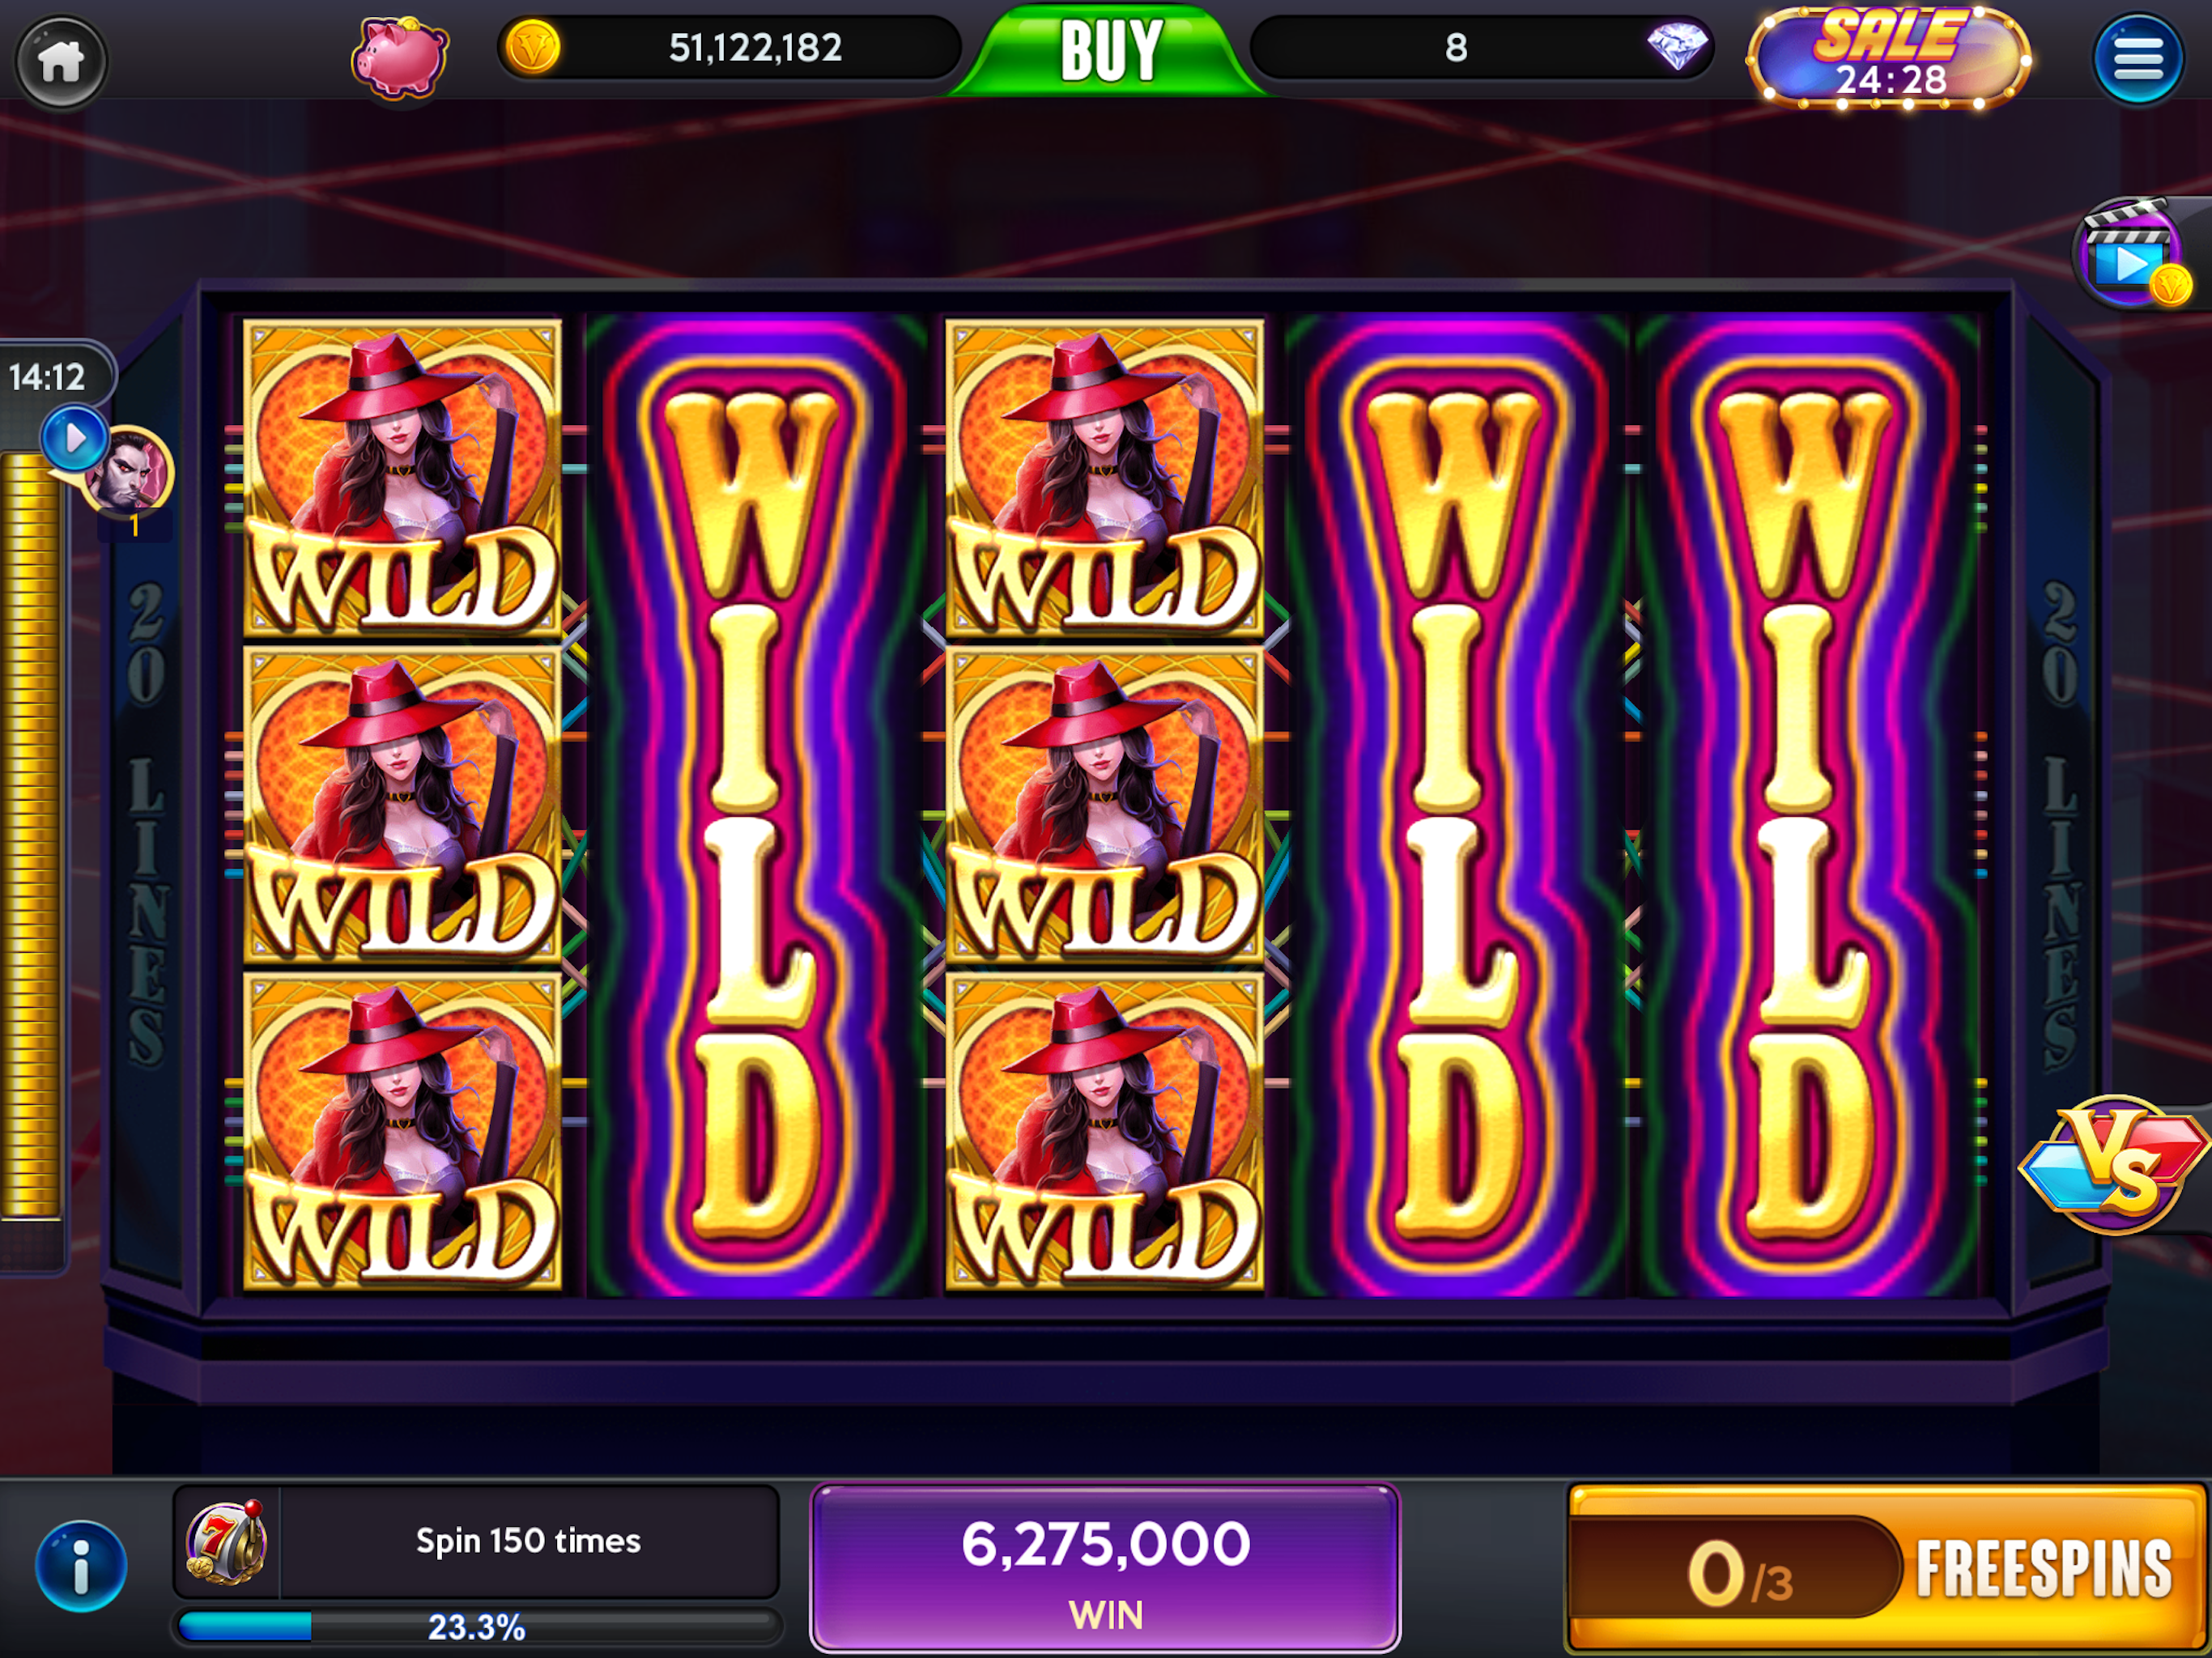Open the pink piggy bank
This screenshot has height=1658, width=2212.
coord(399,57)
